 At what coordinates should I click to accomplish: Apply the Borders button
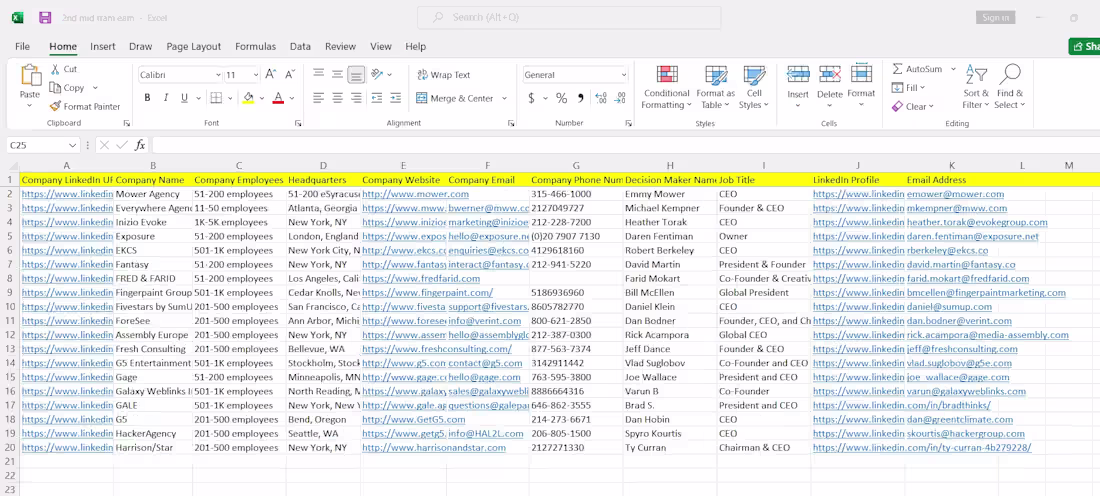217,98
